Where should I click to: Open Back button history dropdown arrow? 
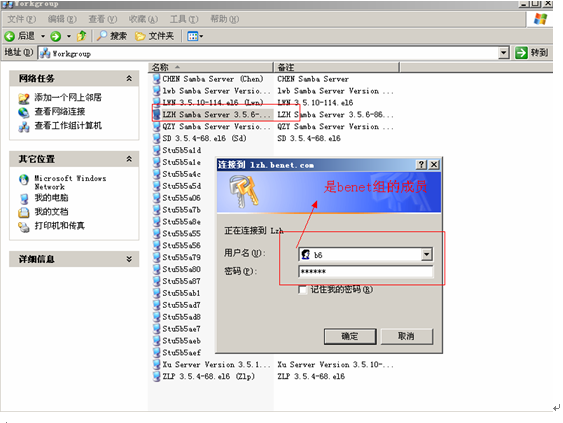(43, 36)
